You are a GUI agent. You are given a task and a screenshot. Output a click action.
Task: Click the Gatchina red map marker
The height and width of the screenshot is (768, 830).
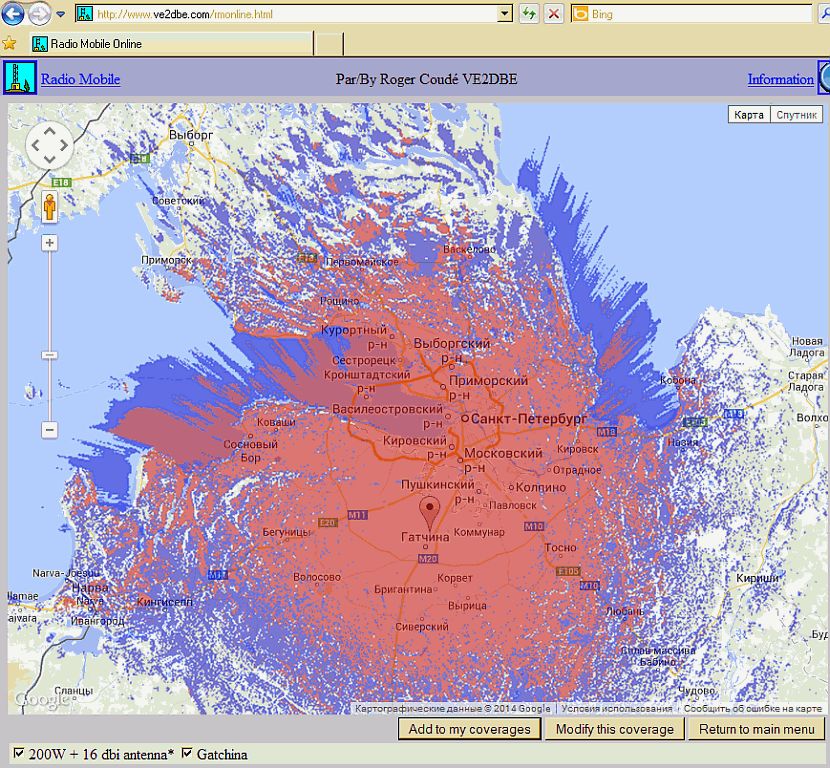coord(431,513)
